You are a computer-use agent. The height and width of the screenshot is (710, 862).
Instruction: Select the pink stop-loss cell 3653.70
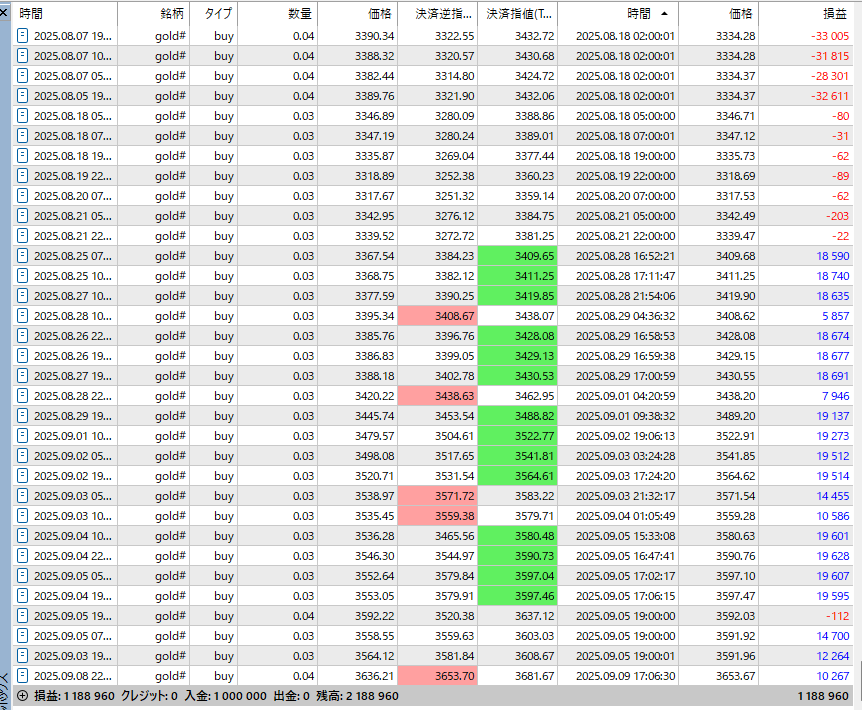(438, 676)
